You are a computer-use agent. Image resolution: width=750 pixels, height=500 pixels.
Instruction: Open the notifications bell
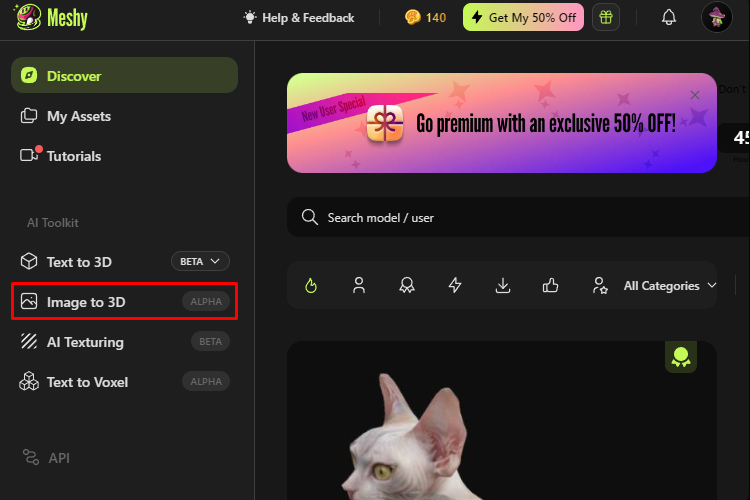(x=669, y=18)
